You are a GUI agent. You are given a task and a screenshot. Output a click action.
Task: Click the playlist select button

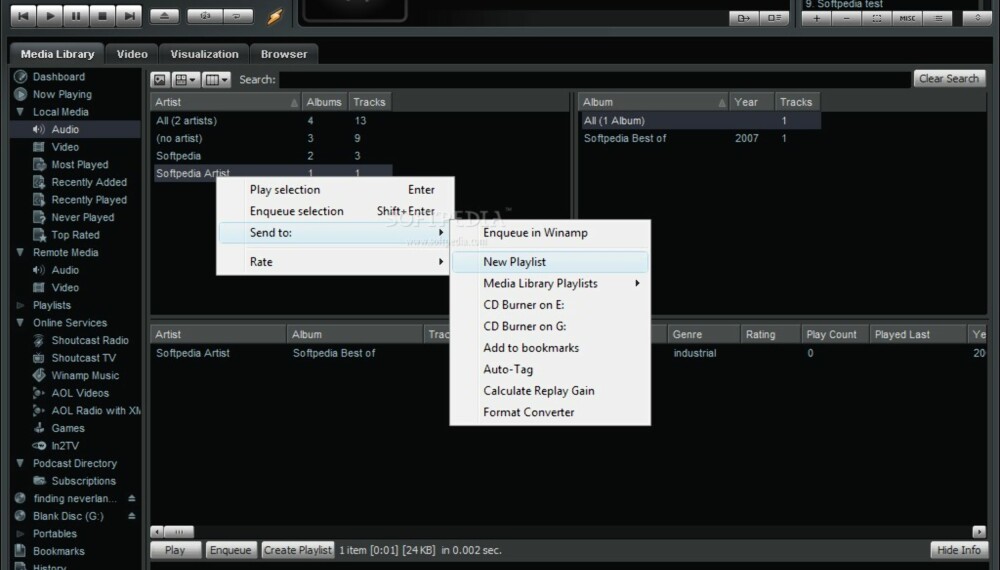(877, 18)
